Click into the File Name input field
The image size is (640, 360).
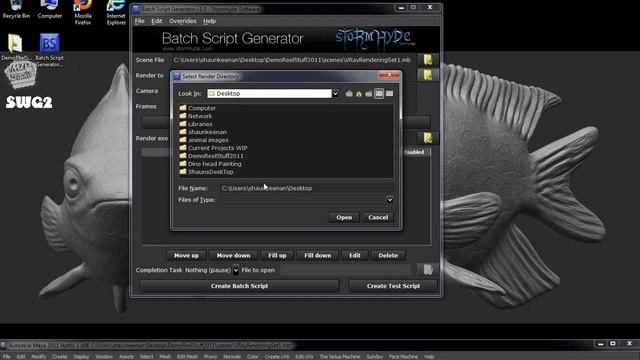(x=307, y=188)
